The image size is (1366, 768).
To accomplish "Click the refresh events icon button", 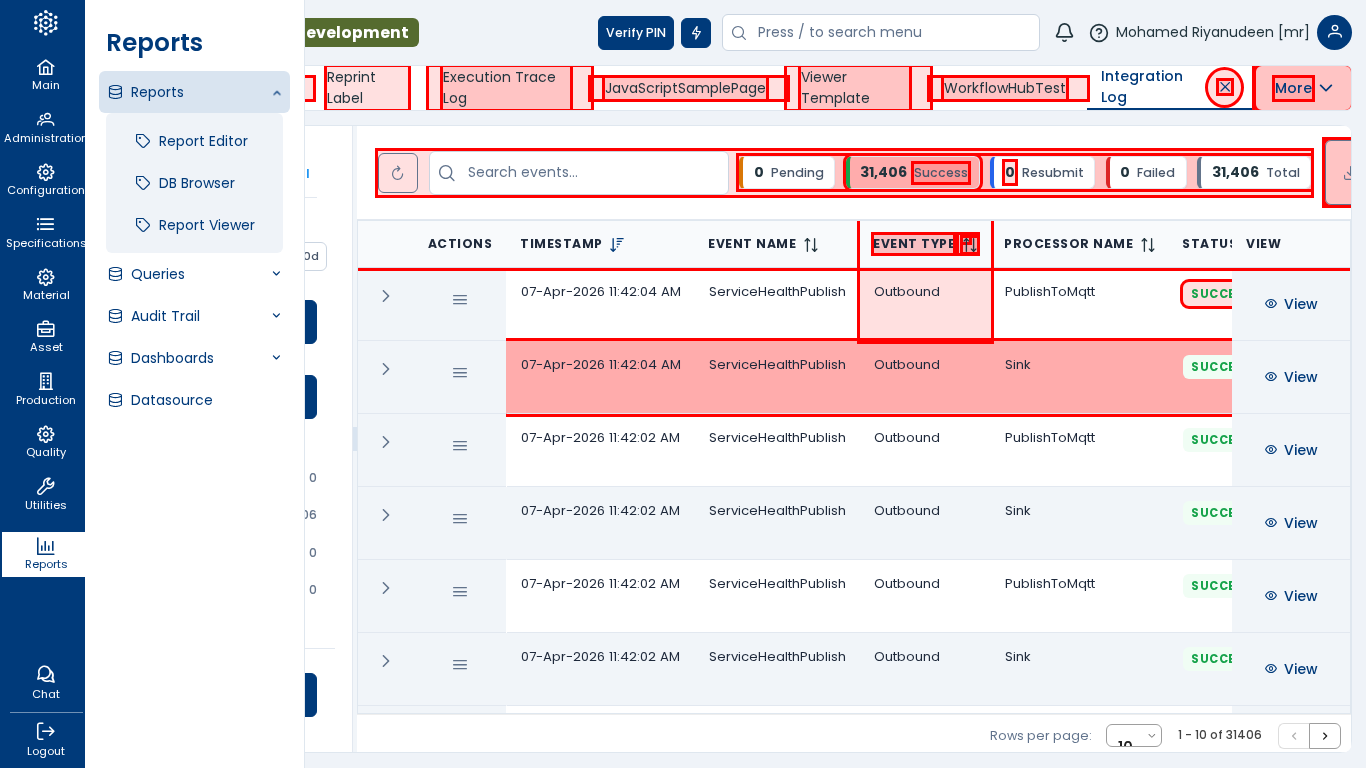I will click(398, 173).
